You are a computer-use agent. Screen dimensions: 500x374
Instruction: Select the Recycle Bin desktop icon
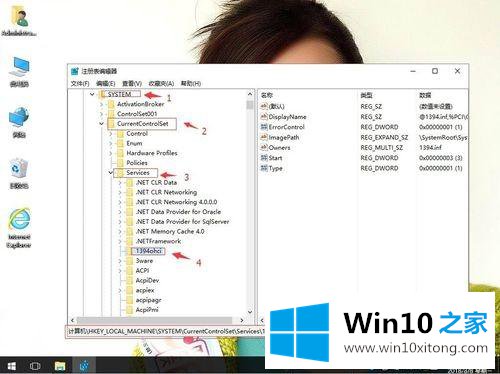click(x=19, y=173)
